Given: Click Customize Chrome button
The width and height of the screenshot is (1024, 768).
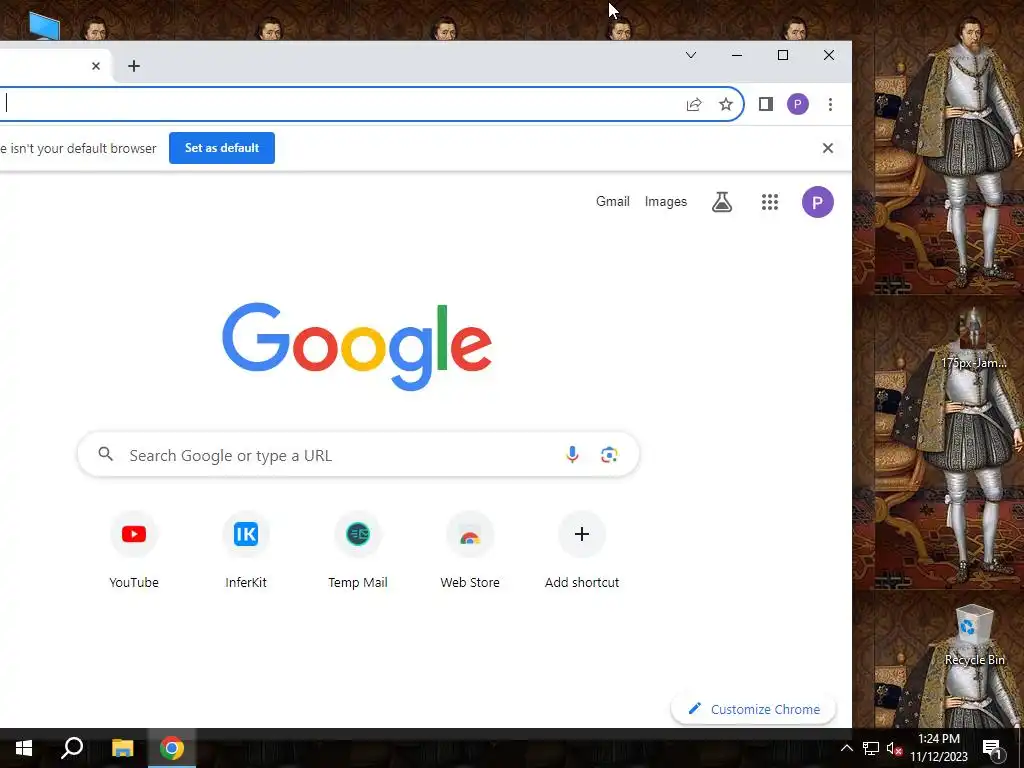Looking at the screenshot, I should [754, 709].
